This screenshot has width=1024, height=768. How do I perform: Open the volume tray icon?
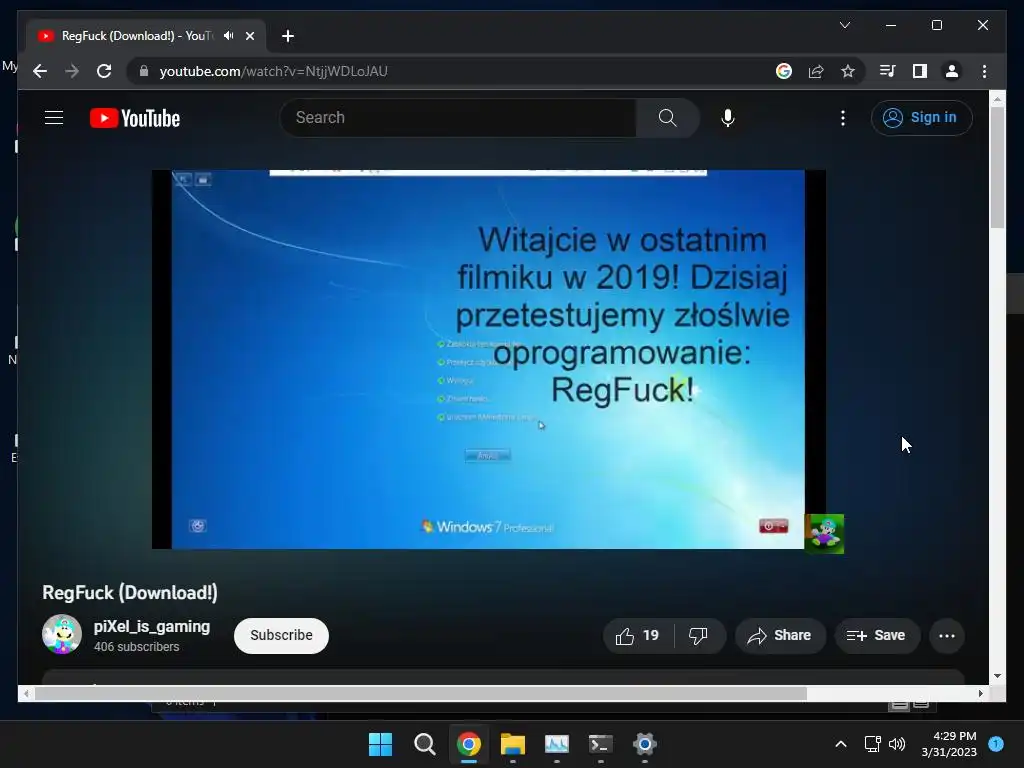tap(897, 744)
